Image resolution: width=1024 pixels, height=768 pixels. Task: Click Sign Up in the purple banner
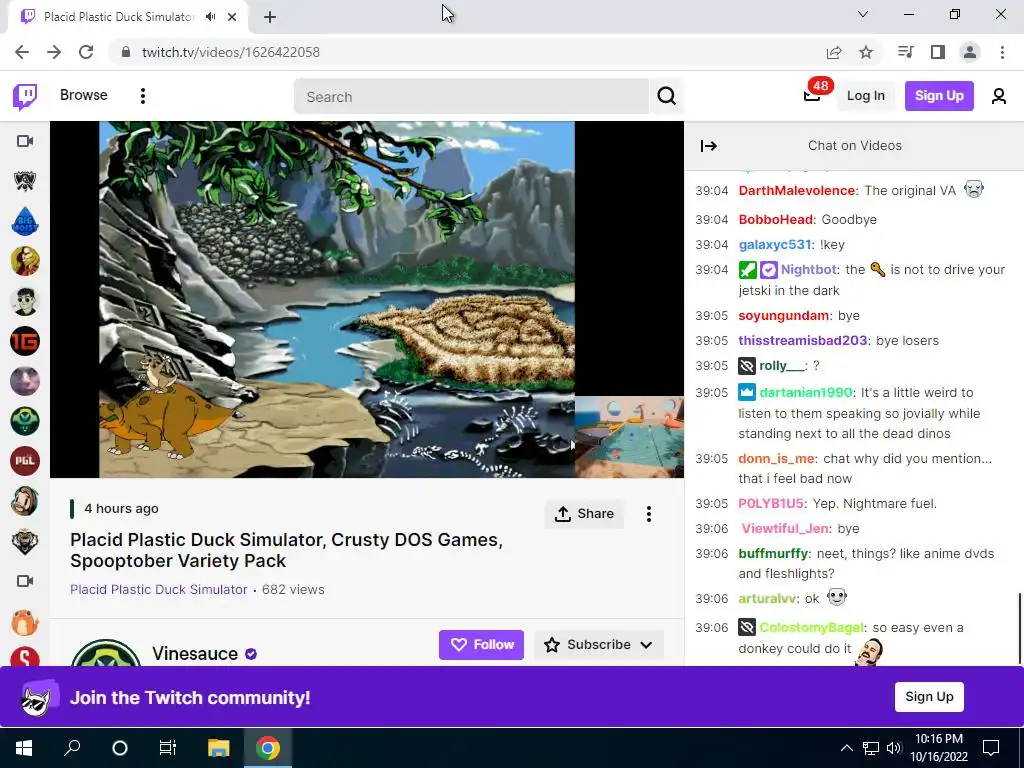(929, 697)
